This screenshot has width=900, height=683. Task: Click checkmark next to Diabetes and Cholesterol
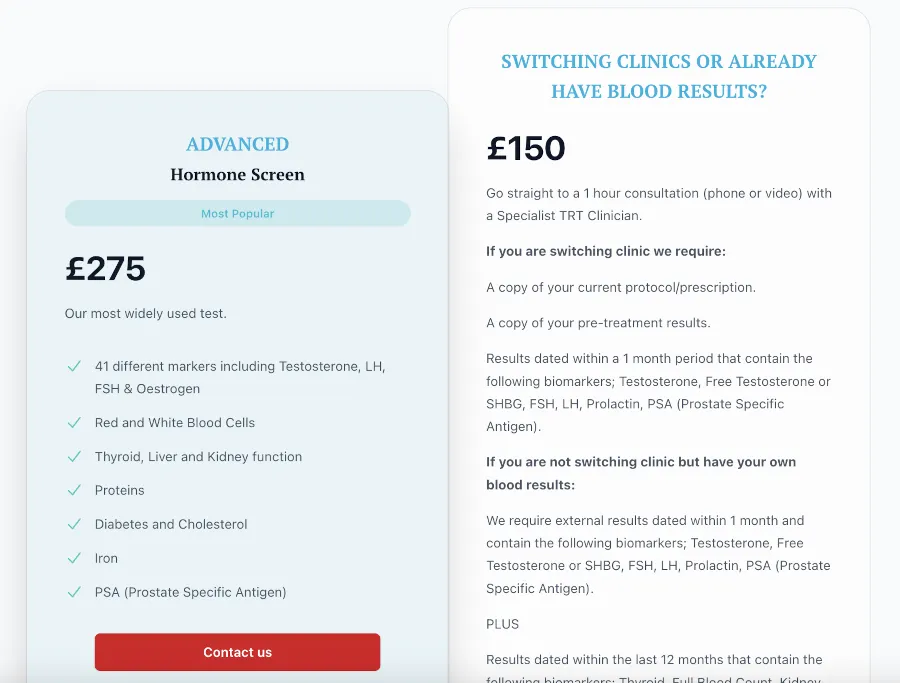click(74, 525)
